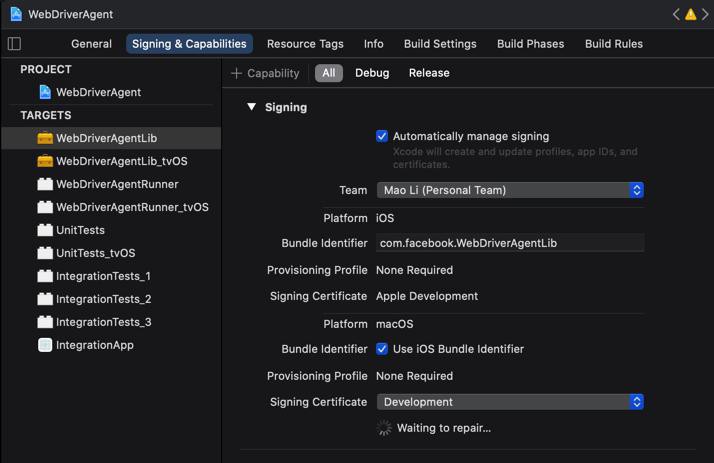Image resolution: width=714 pixels, height=463 pixels.
Task: Click the TARGETS section header
Action: pos(46,115)
